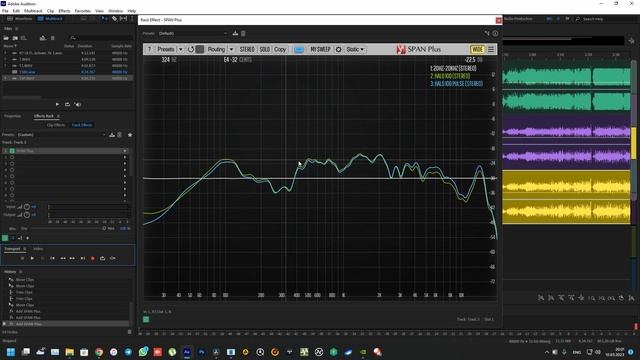
Task: Click the Record button in Transport
Action: coord(93,258)
